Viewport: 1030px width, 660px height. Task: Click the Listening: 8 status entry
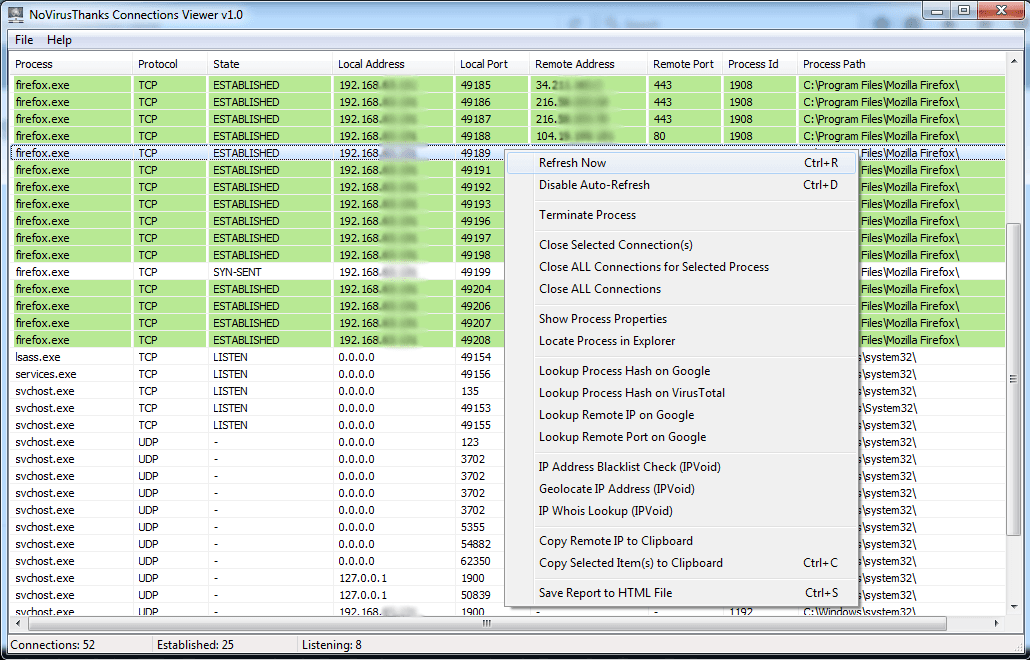(x=332, y=645)
